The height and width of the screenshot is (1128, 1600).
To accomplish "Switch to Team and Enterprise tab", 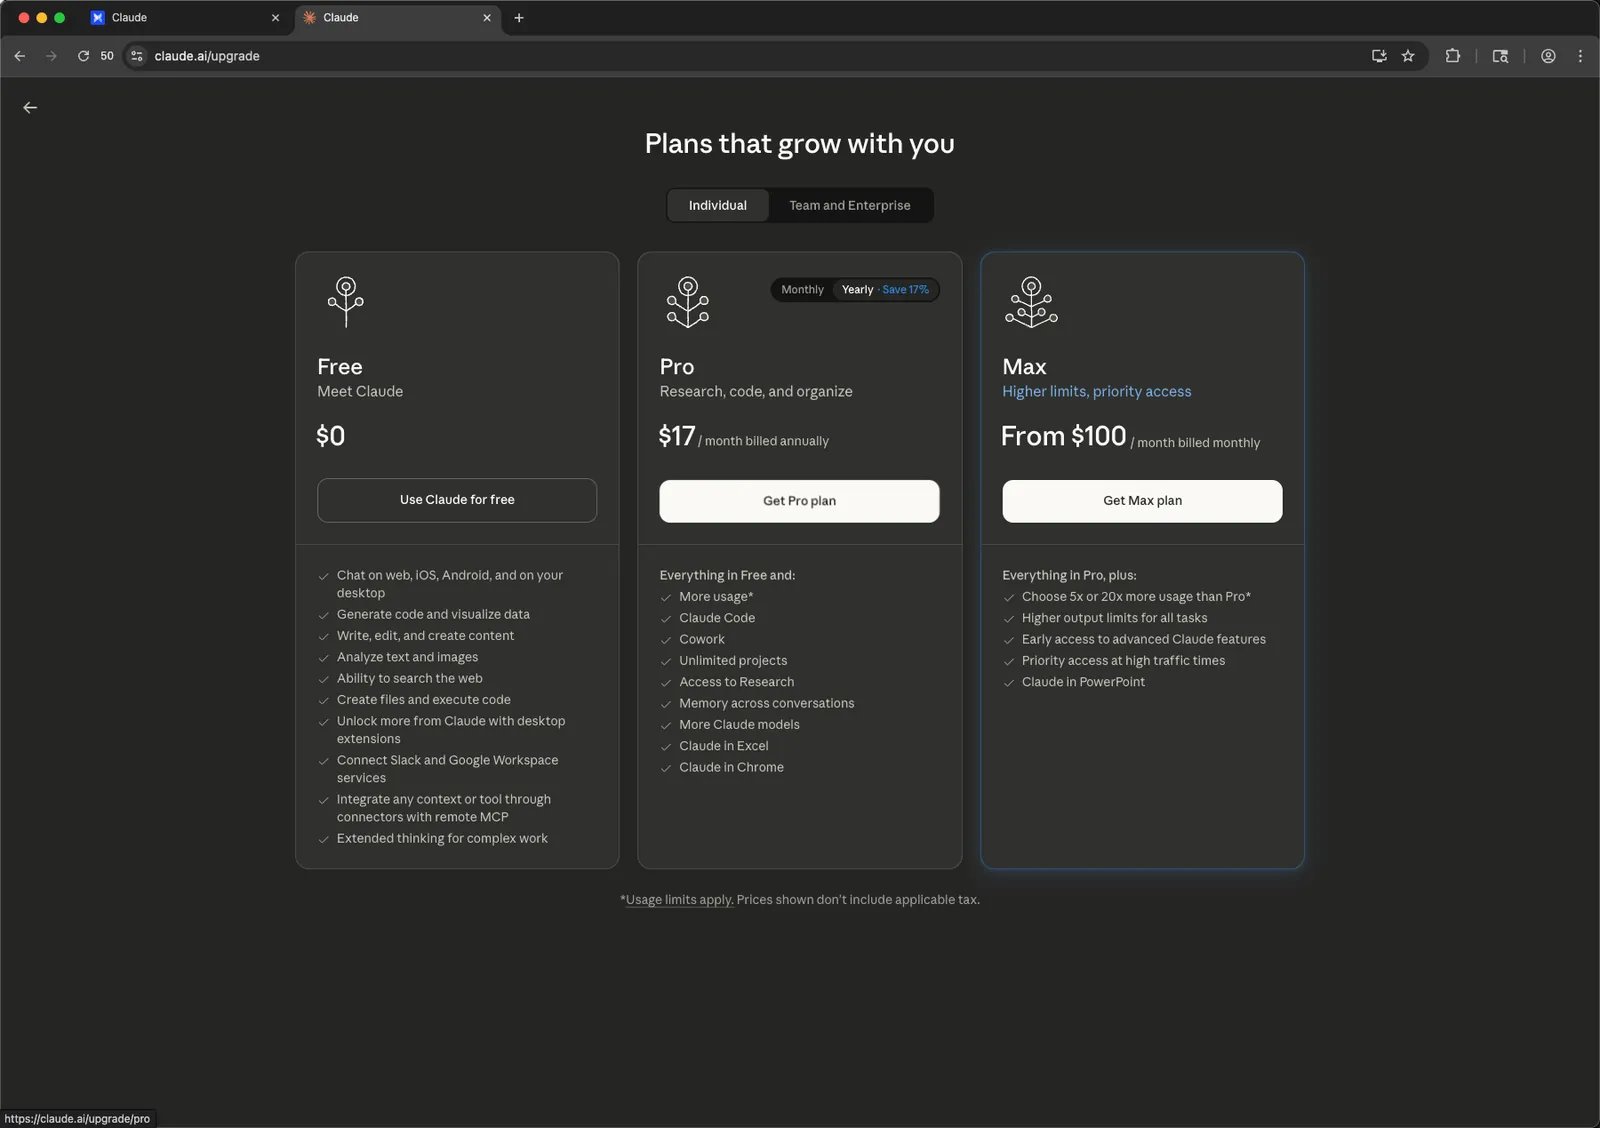I will [850, 205].
